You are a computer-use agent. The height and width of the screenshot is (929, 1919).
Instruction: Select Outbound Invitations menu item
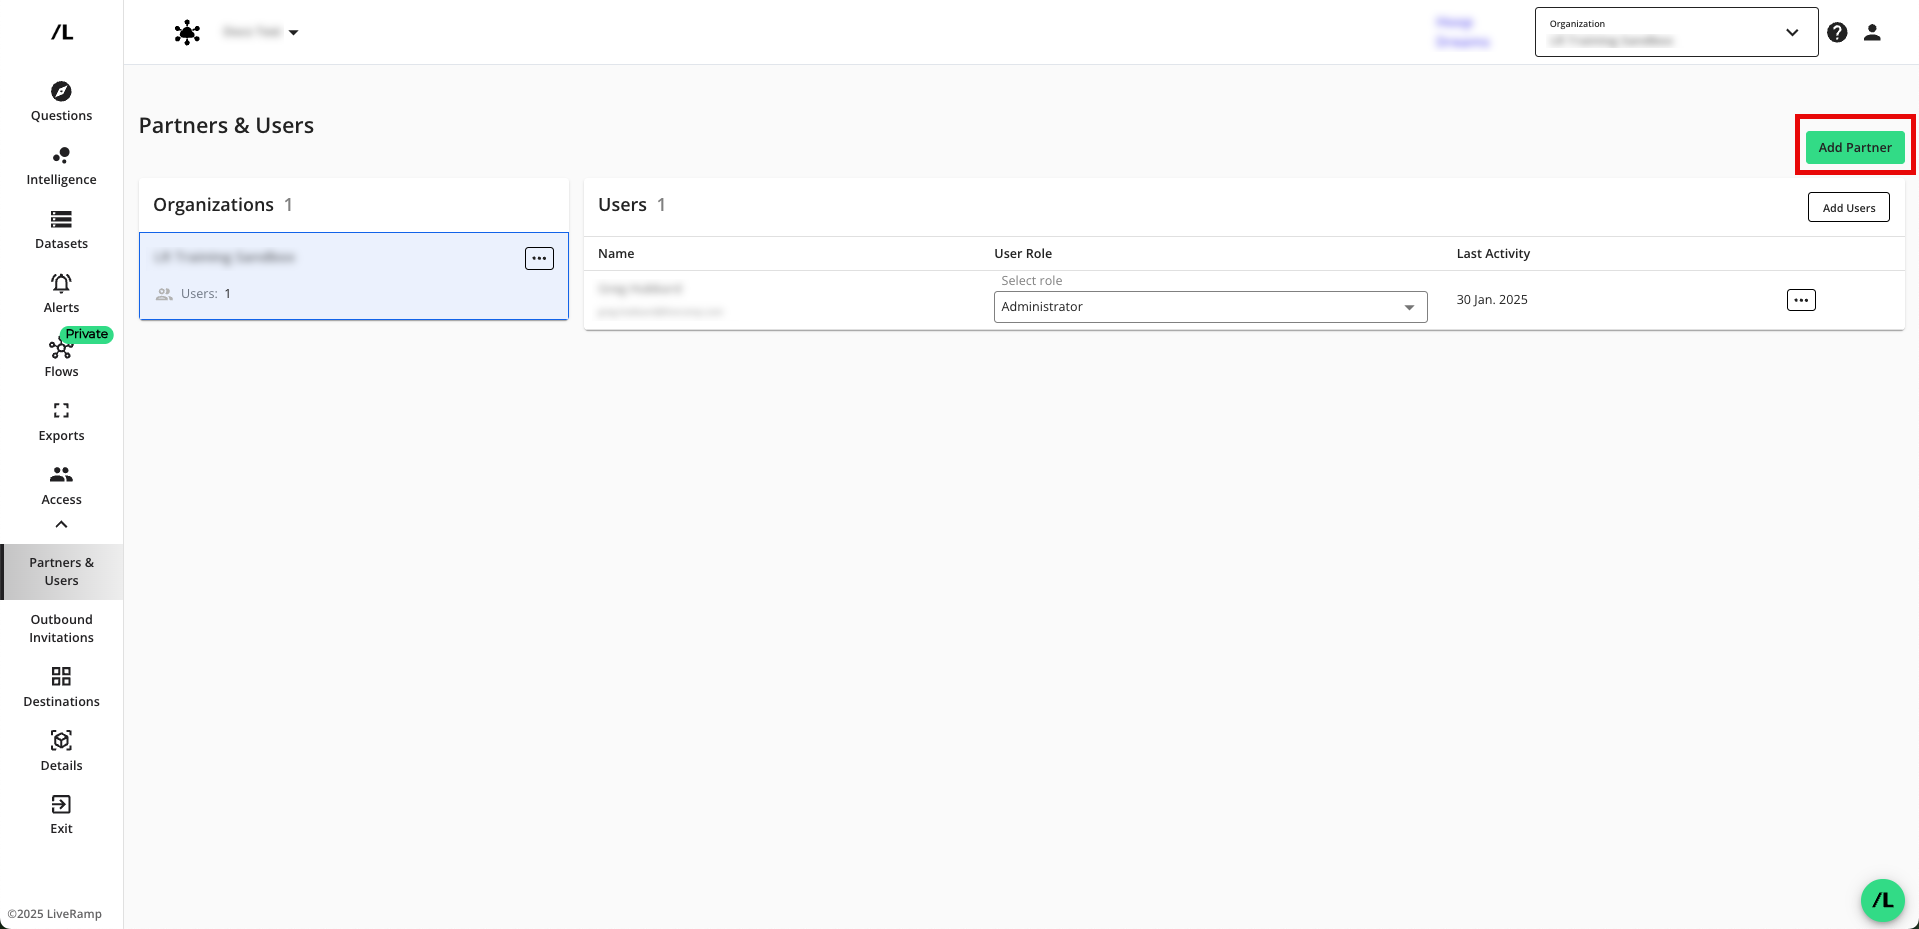[x=61, y=628]
